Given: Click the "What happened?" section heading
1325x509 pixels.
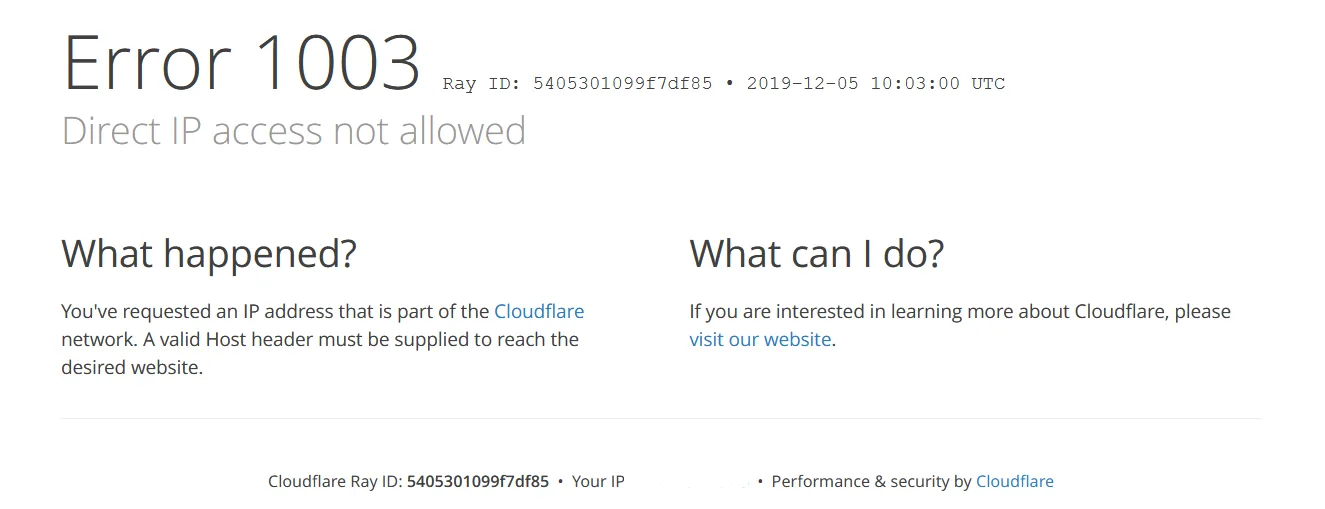Looking at the screenshot, I should pos(209,253).
